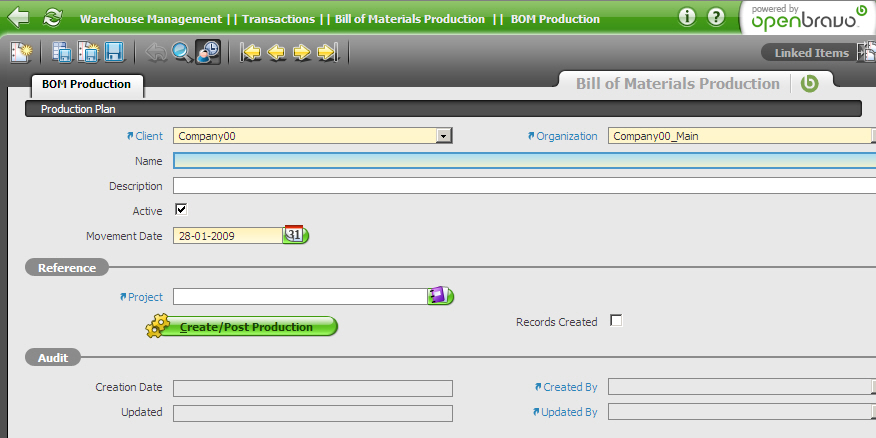Open the Client dropdown arrow
This screenshot has width=876, height=438.
444,136
